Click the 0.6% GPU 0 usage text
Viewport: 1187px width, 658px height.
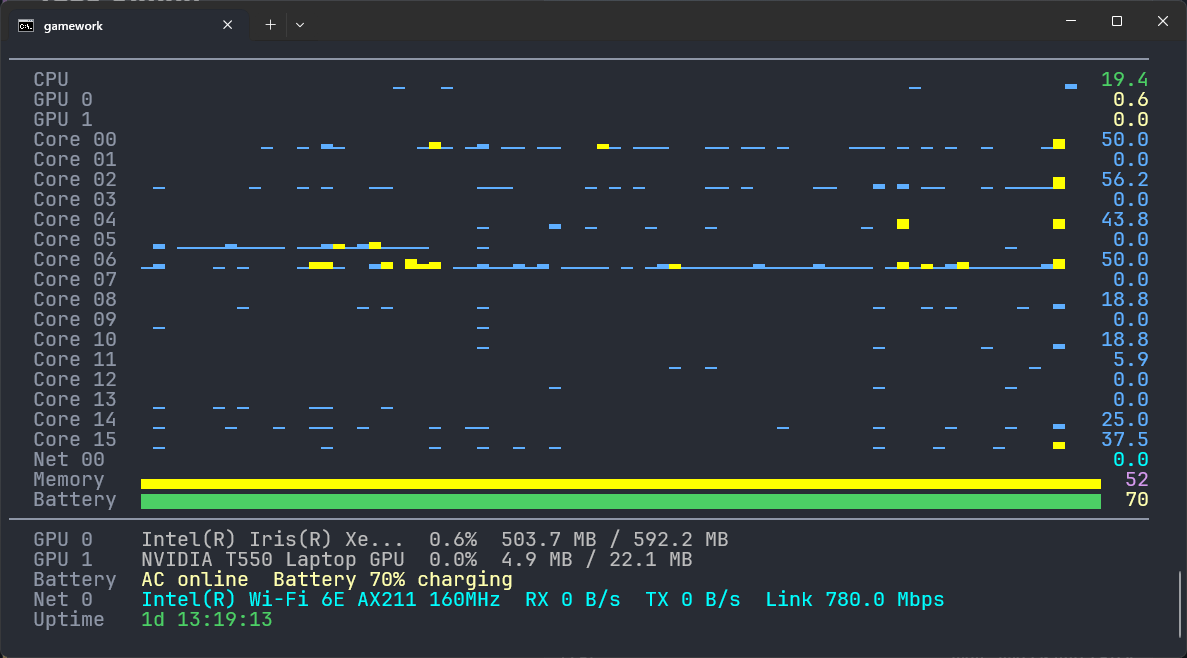coord(453,539)
